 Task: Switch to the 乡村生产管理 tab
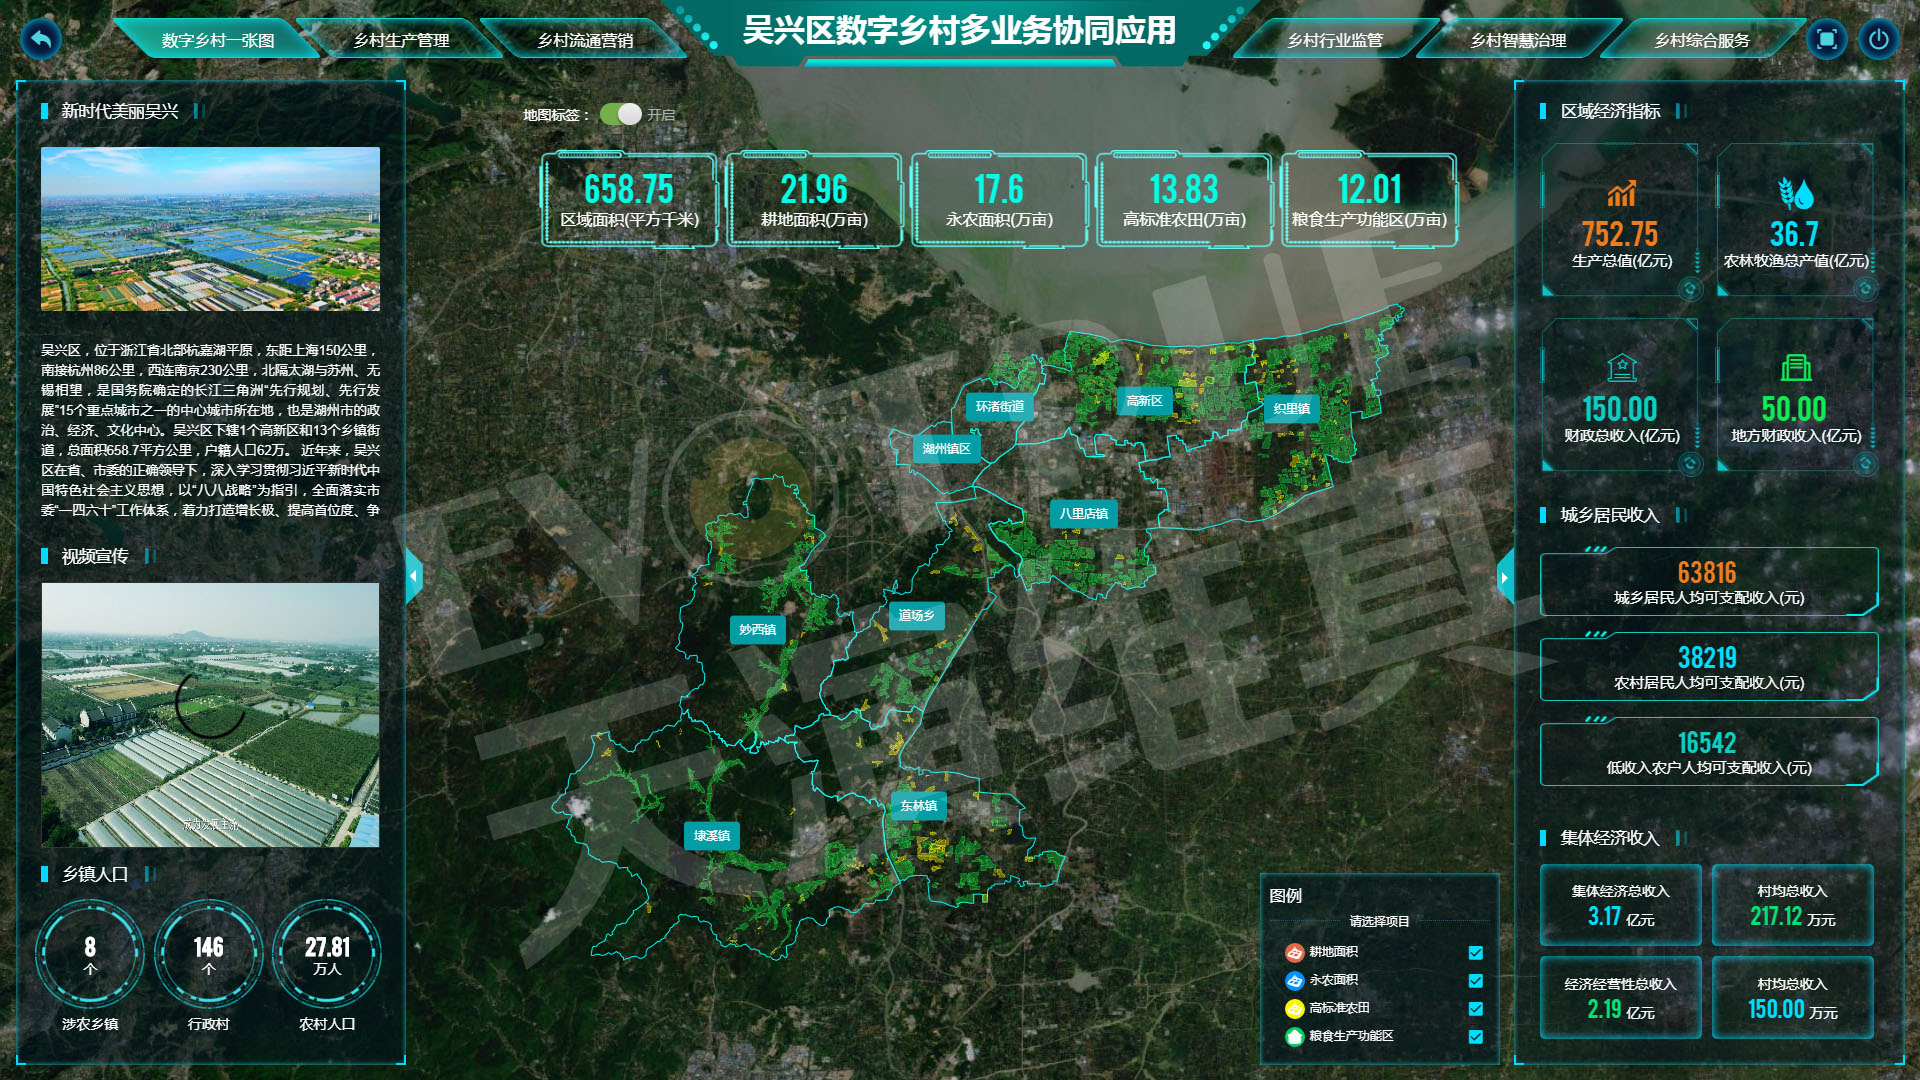click(403, 41)
